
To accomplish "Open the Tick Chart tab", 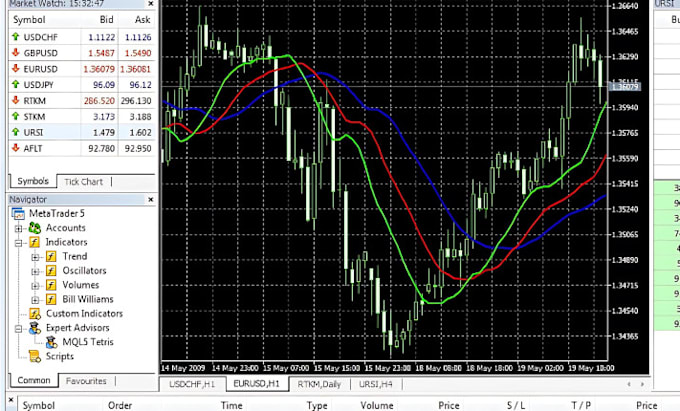I will tap(84, 182).
